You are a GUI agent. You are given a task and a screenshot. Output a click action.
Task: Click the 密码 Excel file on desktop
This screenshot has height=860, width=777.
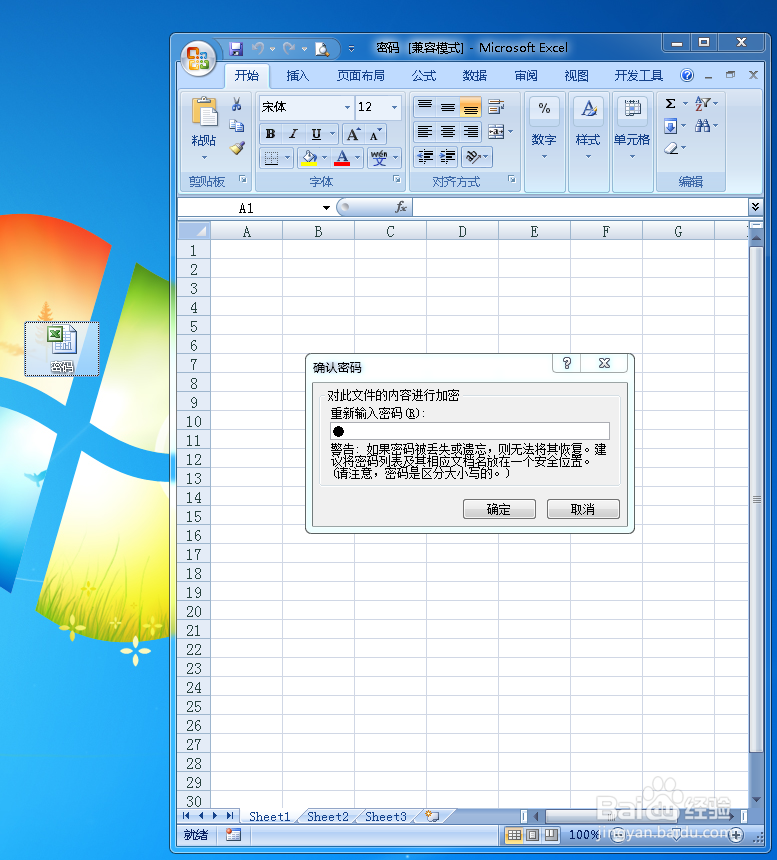(62, 349)
